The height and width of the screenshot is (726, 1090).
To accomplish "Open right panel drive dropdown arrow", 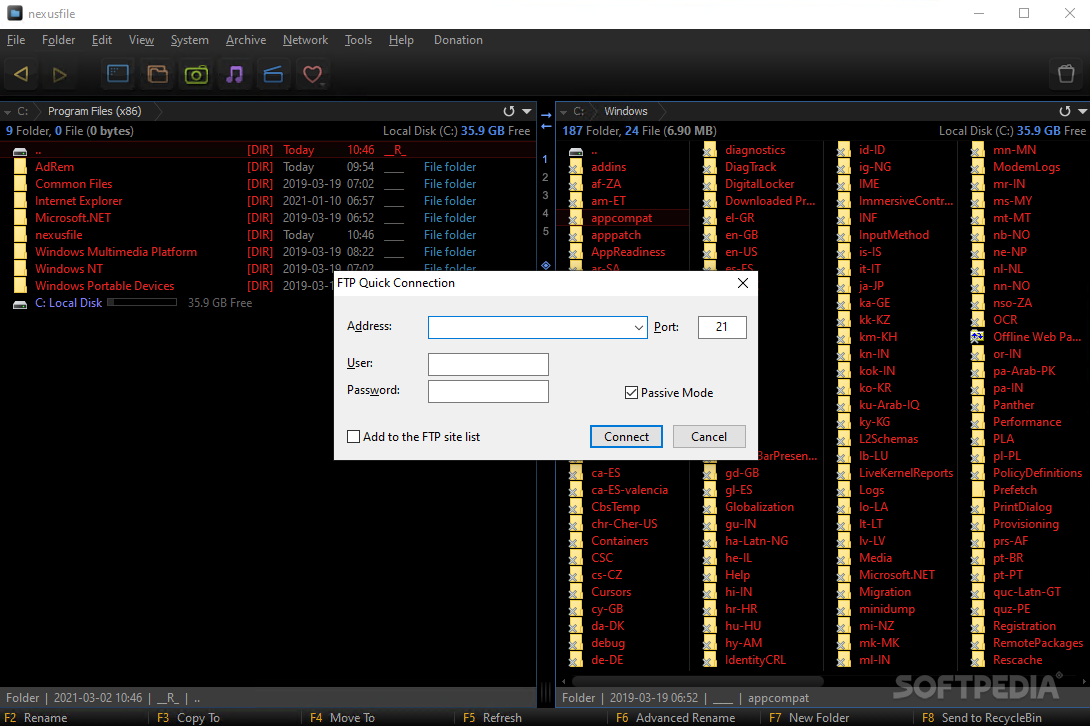I will tap(564, 111).
